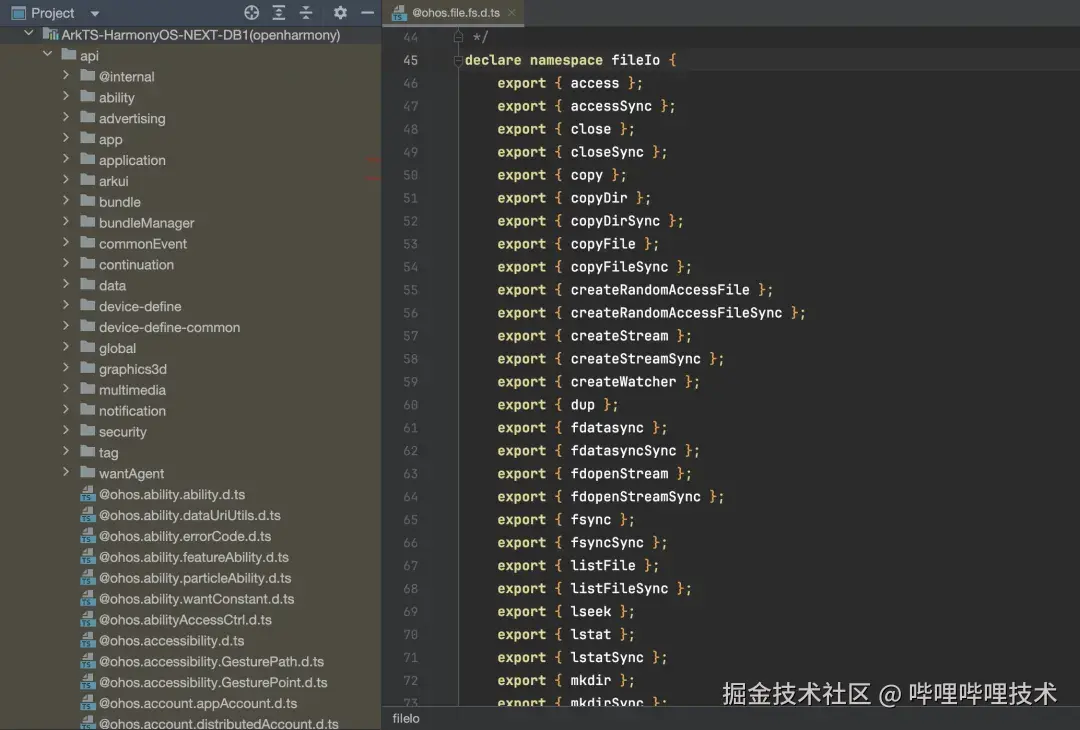Click the TS icon on the editor tab
This screenshot has width=1080, height=730.
399,13
